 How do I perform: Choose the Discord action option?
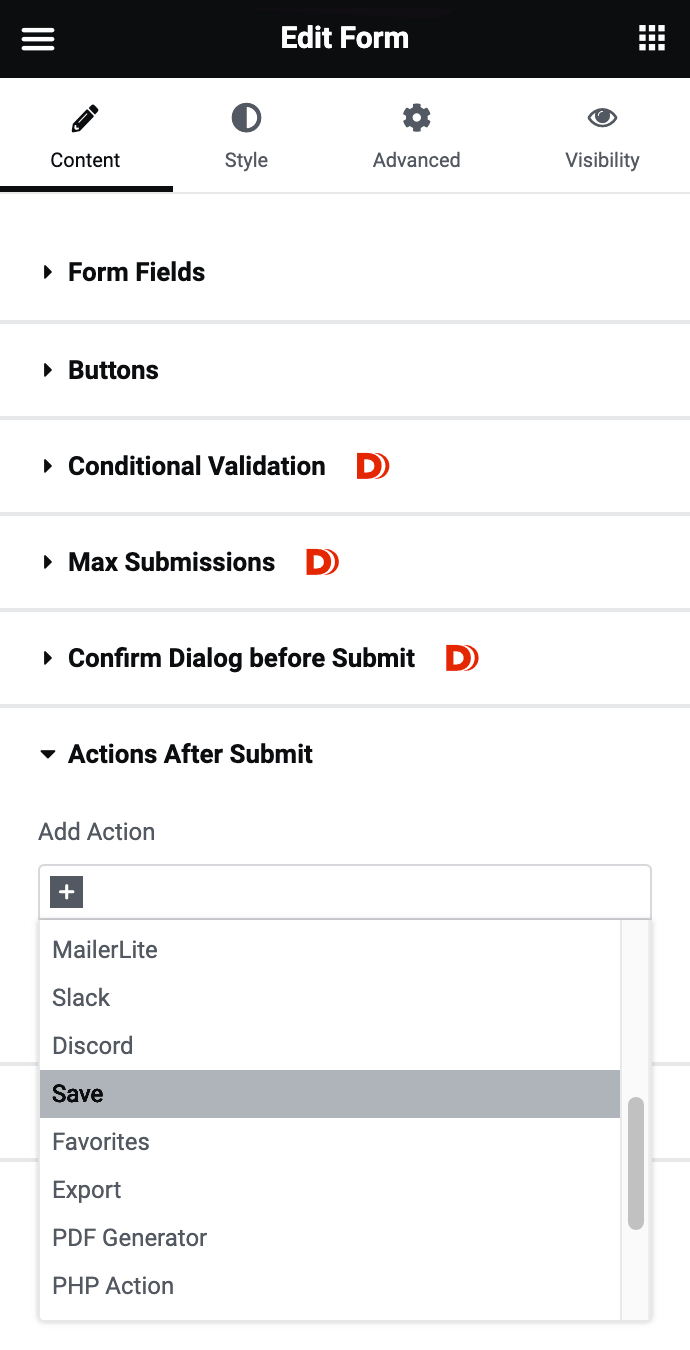point(93,1046)
